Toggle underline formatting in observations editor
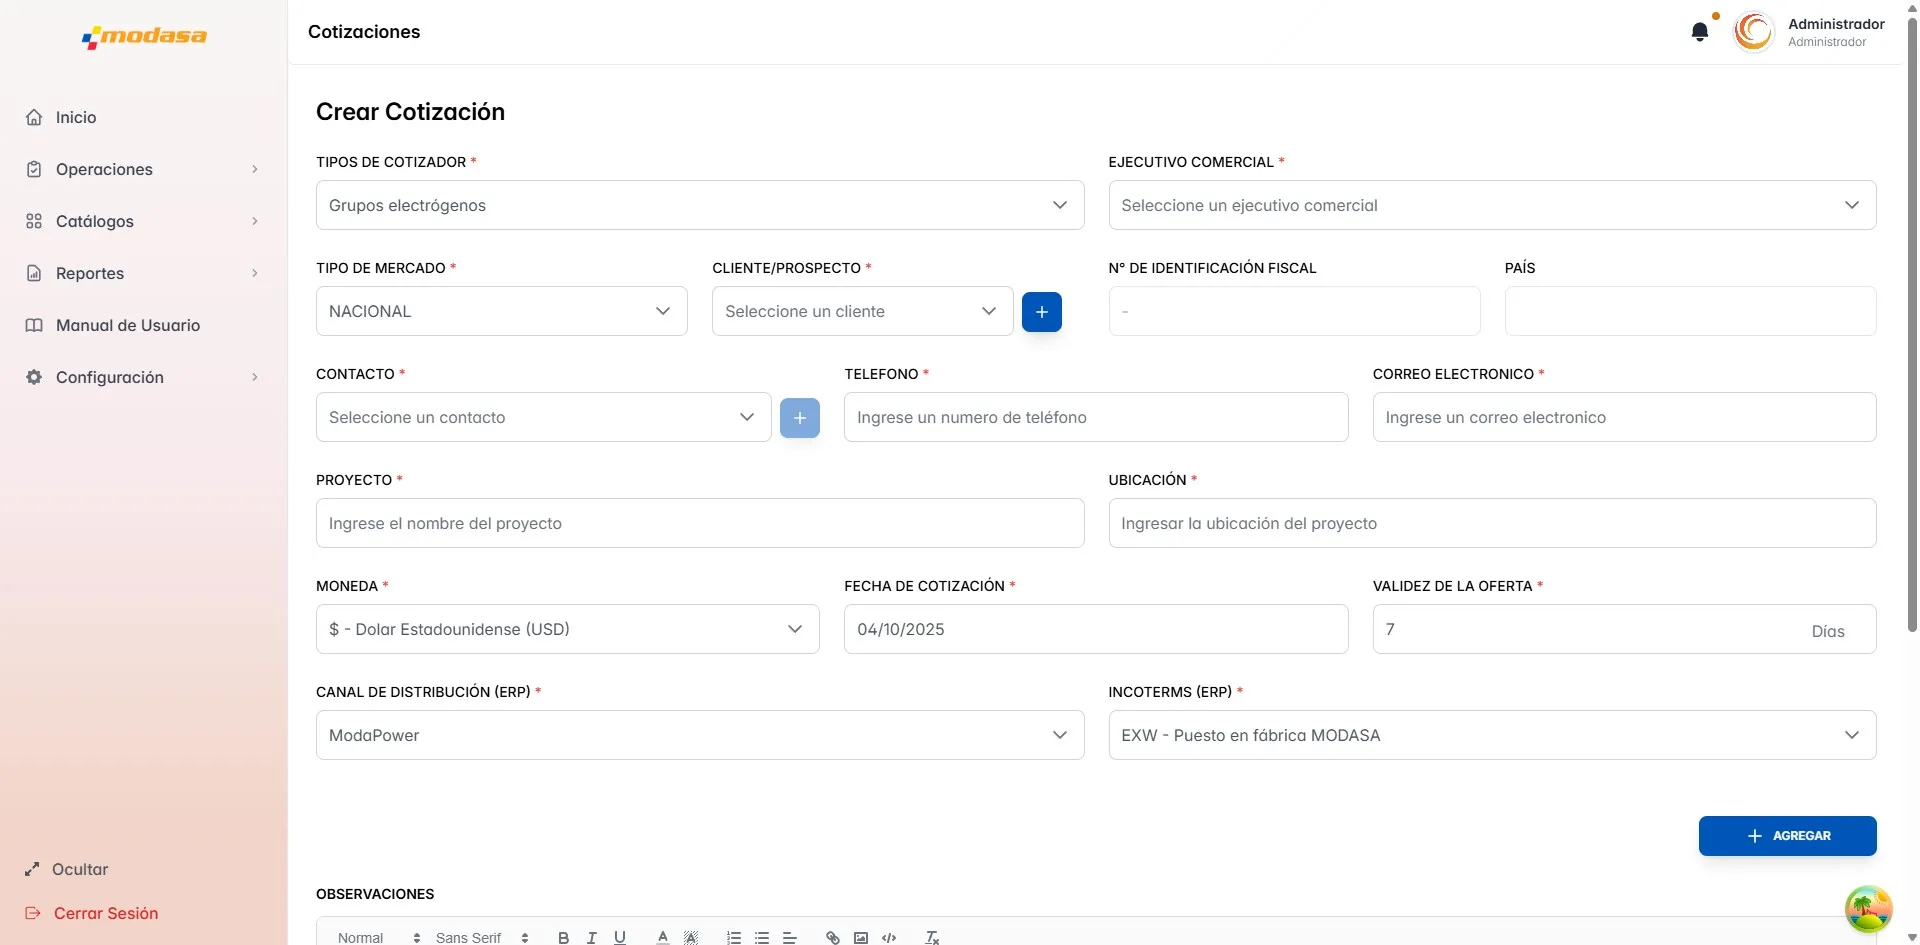This screenshot has width=1920, height=945. point(620,937)
